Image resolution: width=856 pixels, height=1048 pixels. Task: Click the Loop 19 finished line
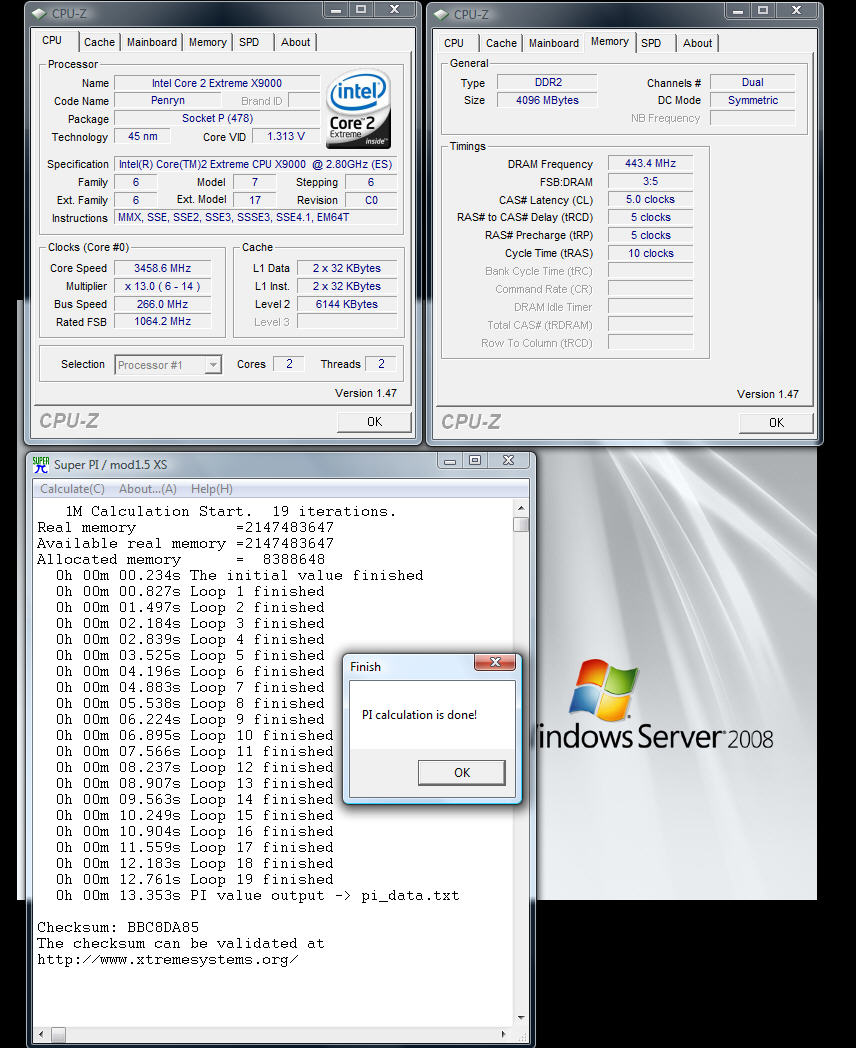tap(194, 880)
